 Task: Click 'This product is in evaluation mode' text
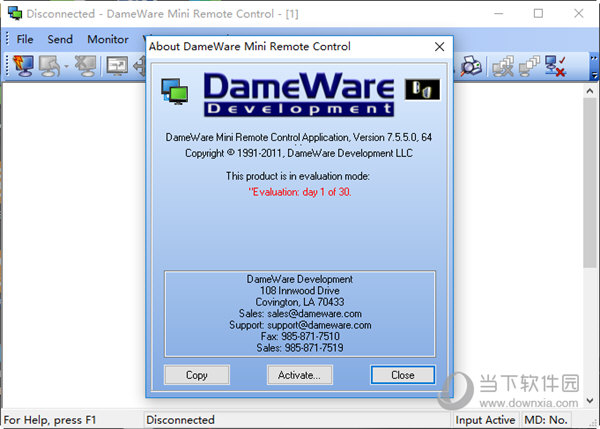(298, 176)
